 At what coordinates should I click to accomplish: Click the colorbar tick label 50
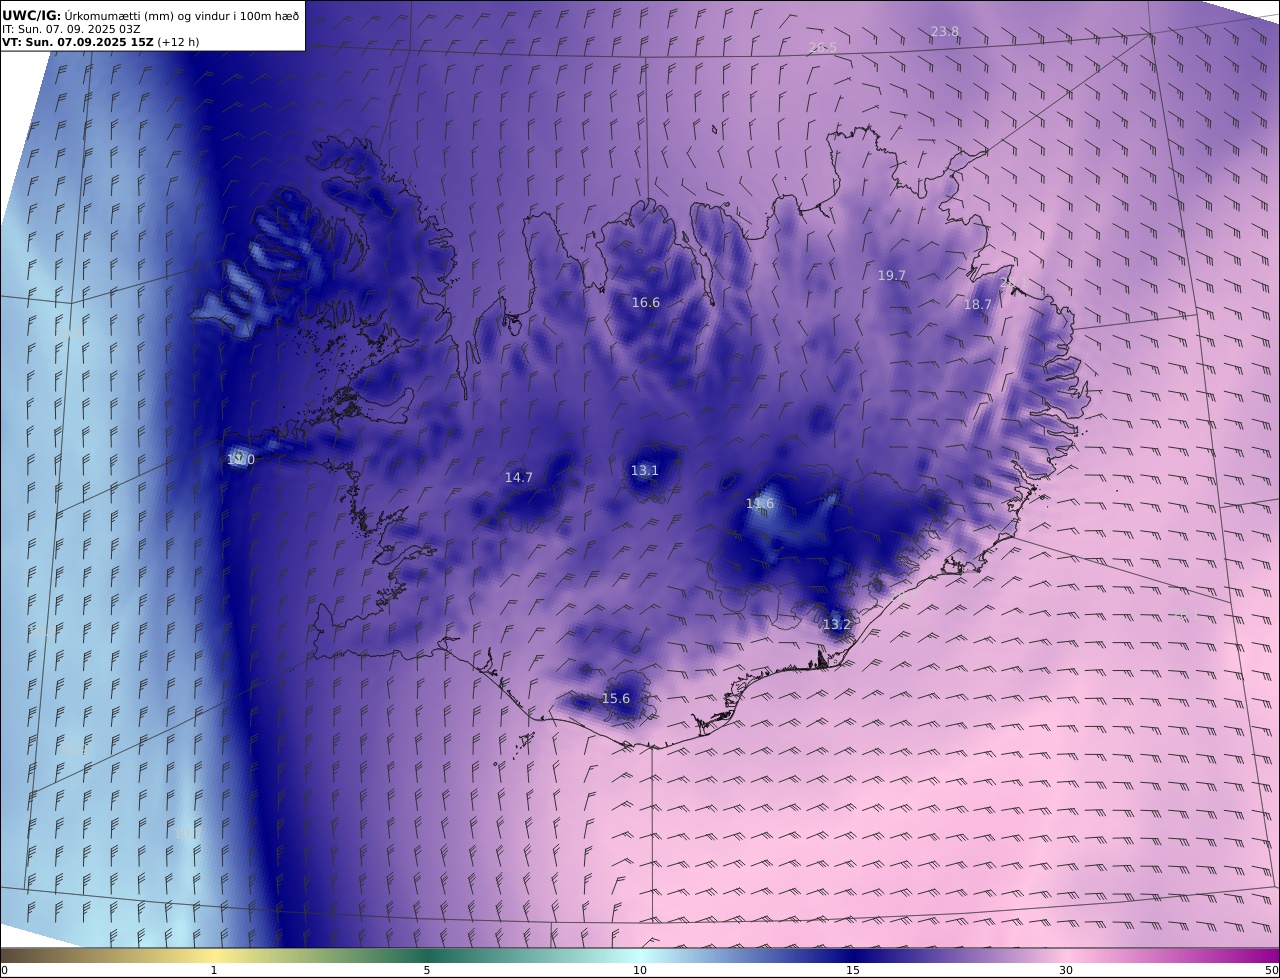(1272, 970)
